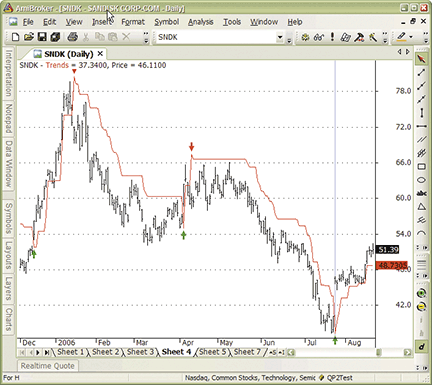Switch to the Sheet 5 tab
Screen dimensions: 432x385
pos(212,352)
